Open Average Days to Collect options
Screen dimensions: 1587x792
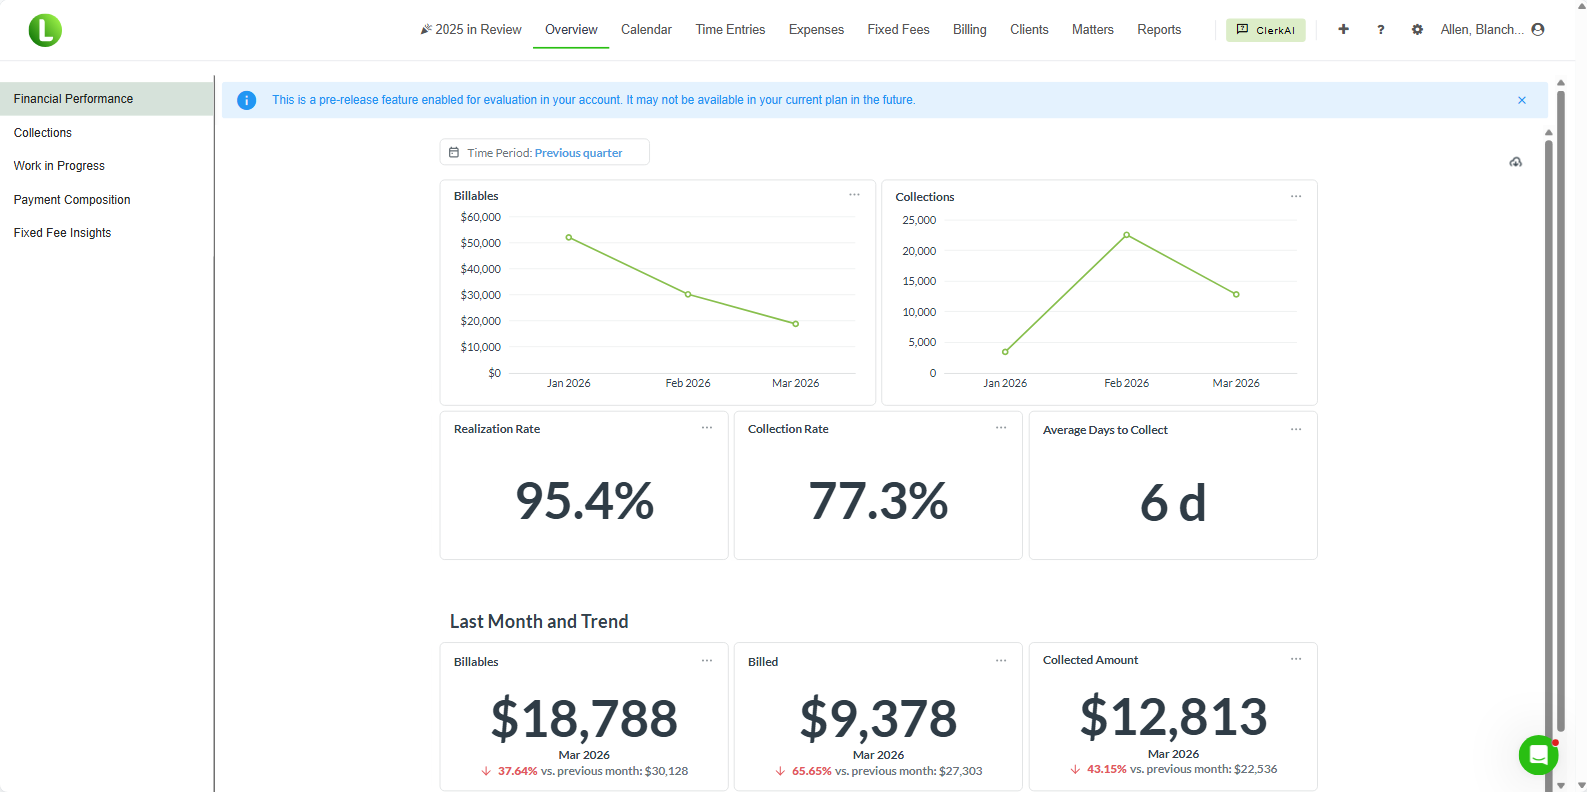tap(1296, 429)
